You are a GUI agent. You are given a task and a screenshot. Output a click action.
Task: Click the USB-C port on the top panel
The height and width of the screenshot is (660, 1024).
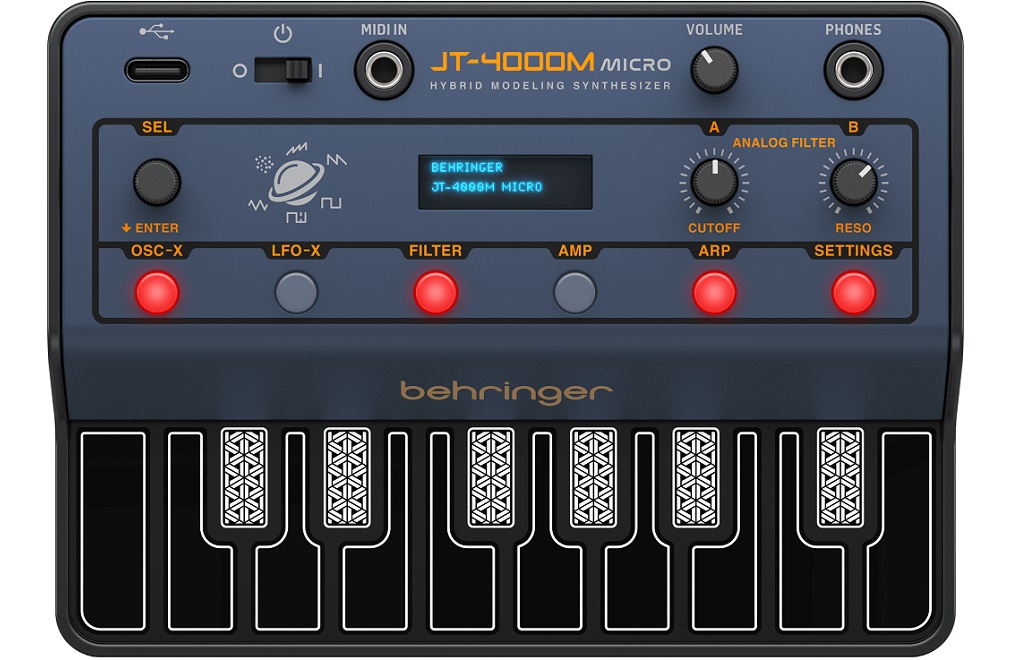tap(157, 70)
